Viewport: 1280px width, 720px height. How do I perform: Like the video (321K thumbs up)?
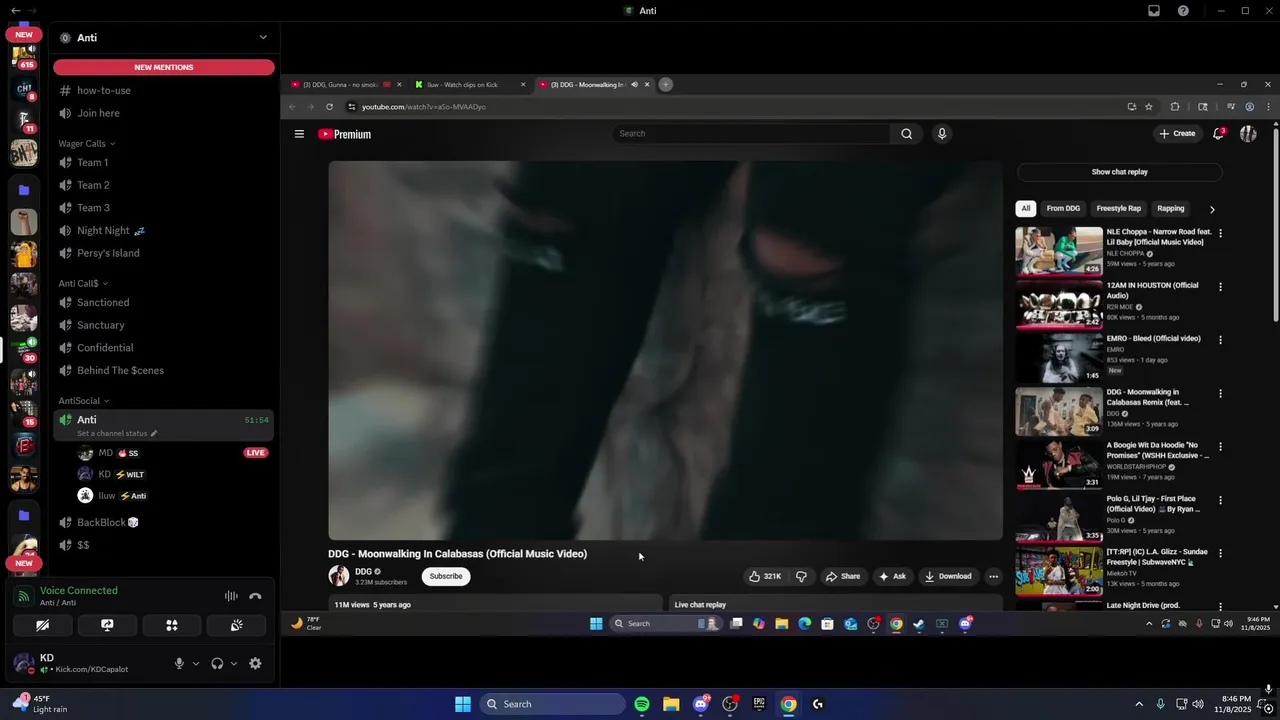click(x=765, y=576)
